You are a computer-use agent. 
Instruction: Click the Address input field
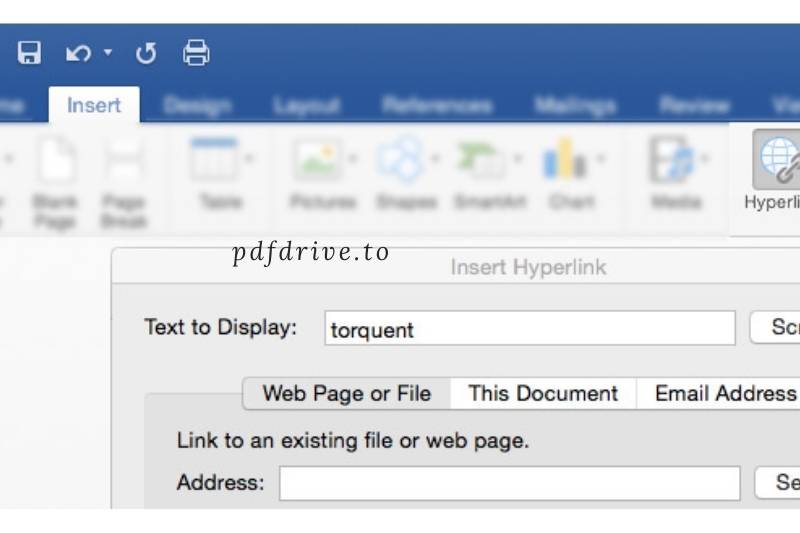point(510,483)
